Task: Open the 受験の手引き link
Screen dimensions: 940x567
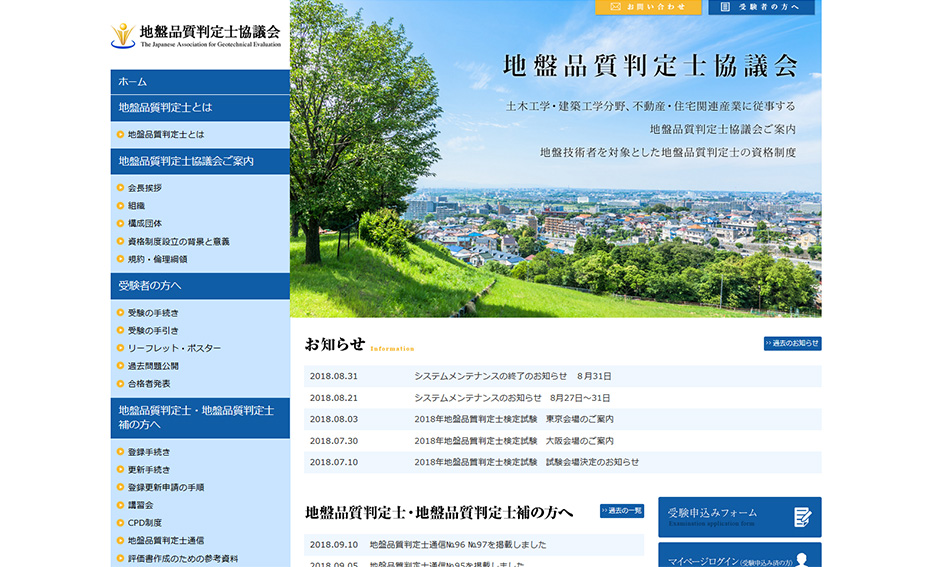Action: click(x=153, y=330)
